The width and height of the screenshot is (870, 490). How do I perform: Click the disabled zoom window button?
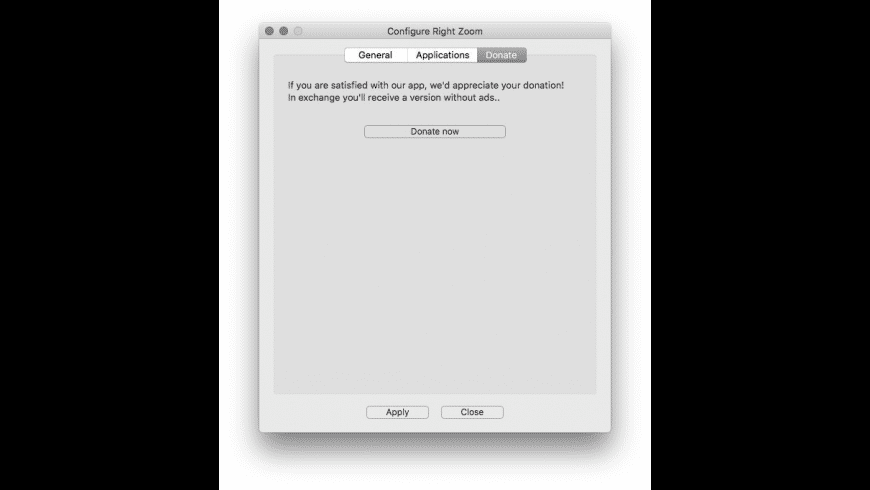click(298, 31)
